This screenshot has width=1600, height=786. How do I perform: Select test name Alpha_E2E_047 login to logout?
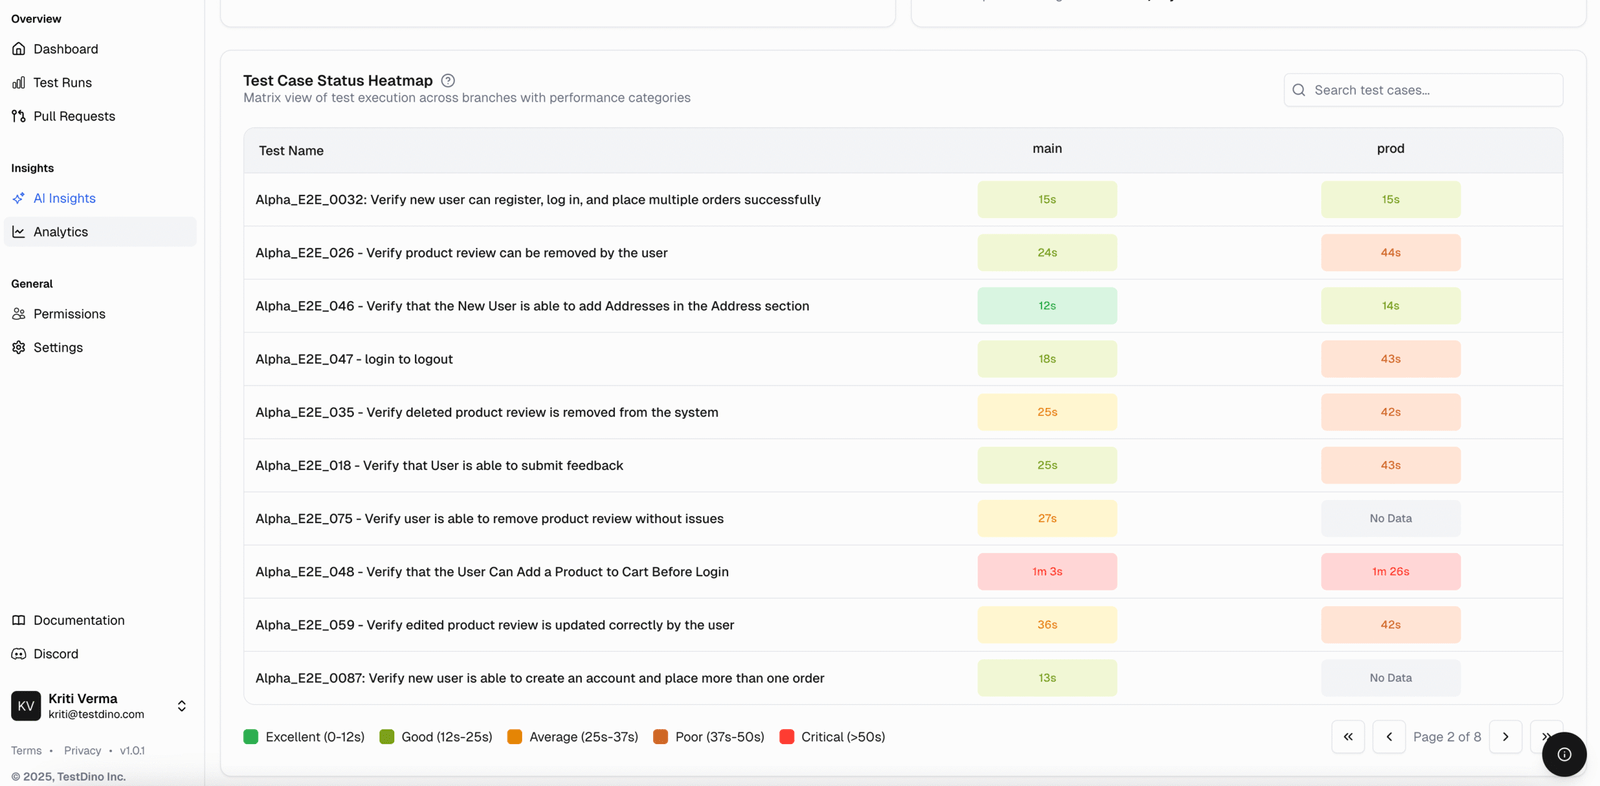tap(354, 359)
